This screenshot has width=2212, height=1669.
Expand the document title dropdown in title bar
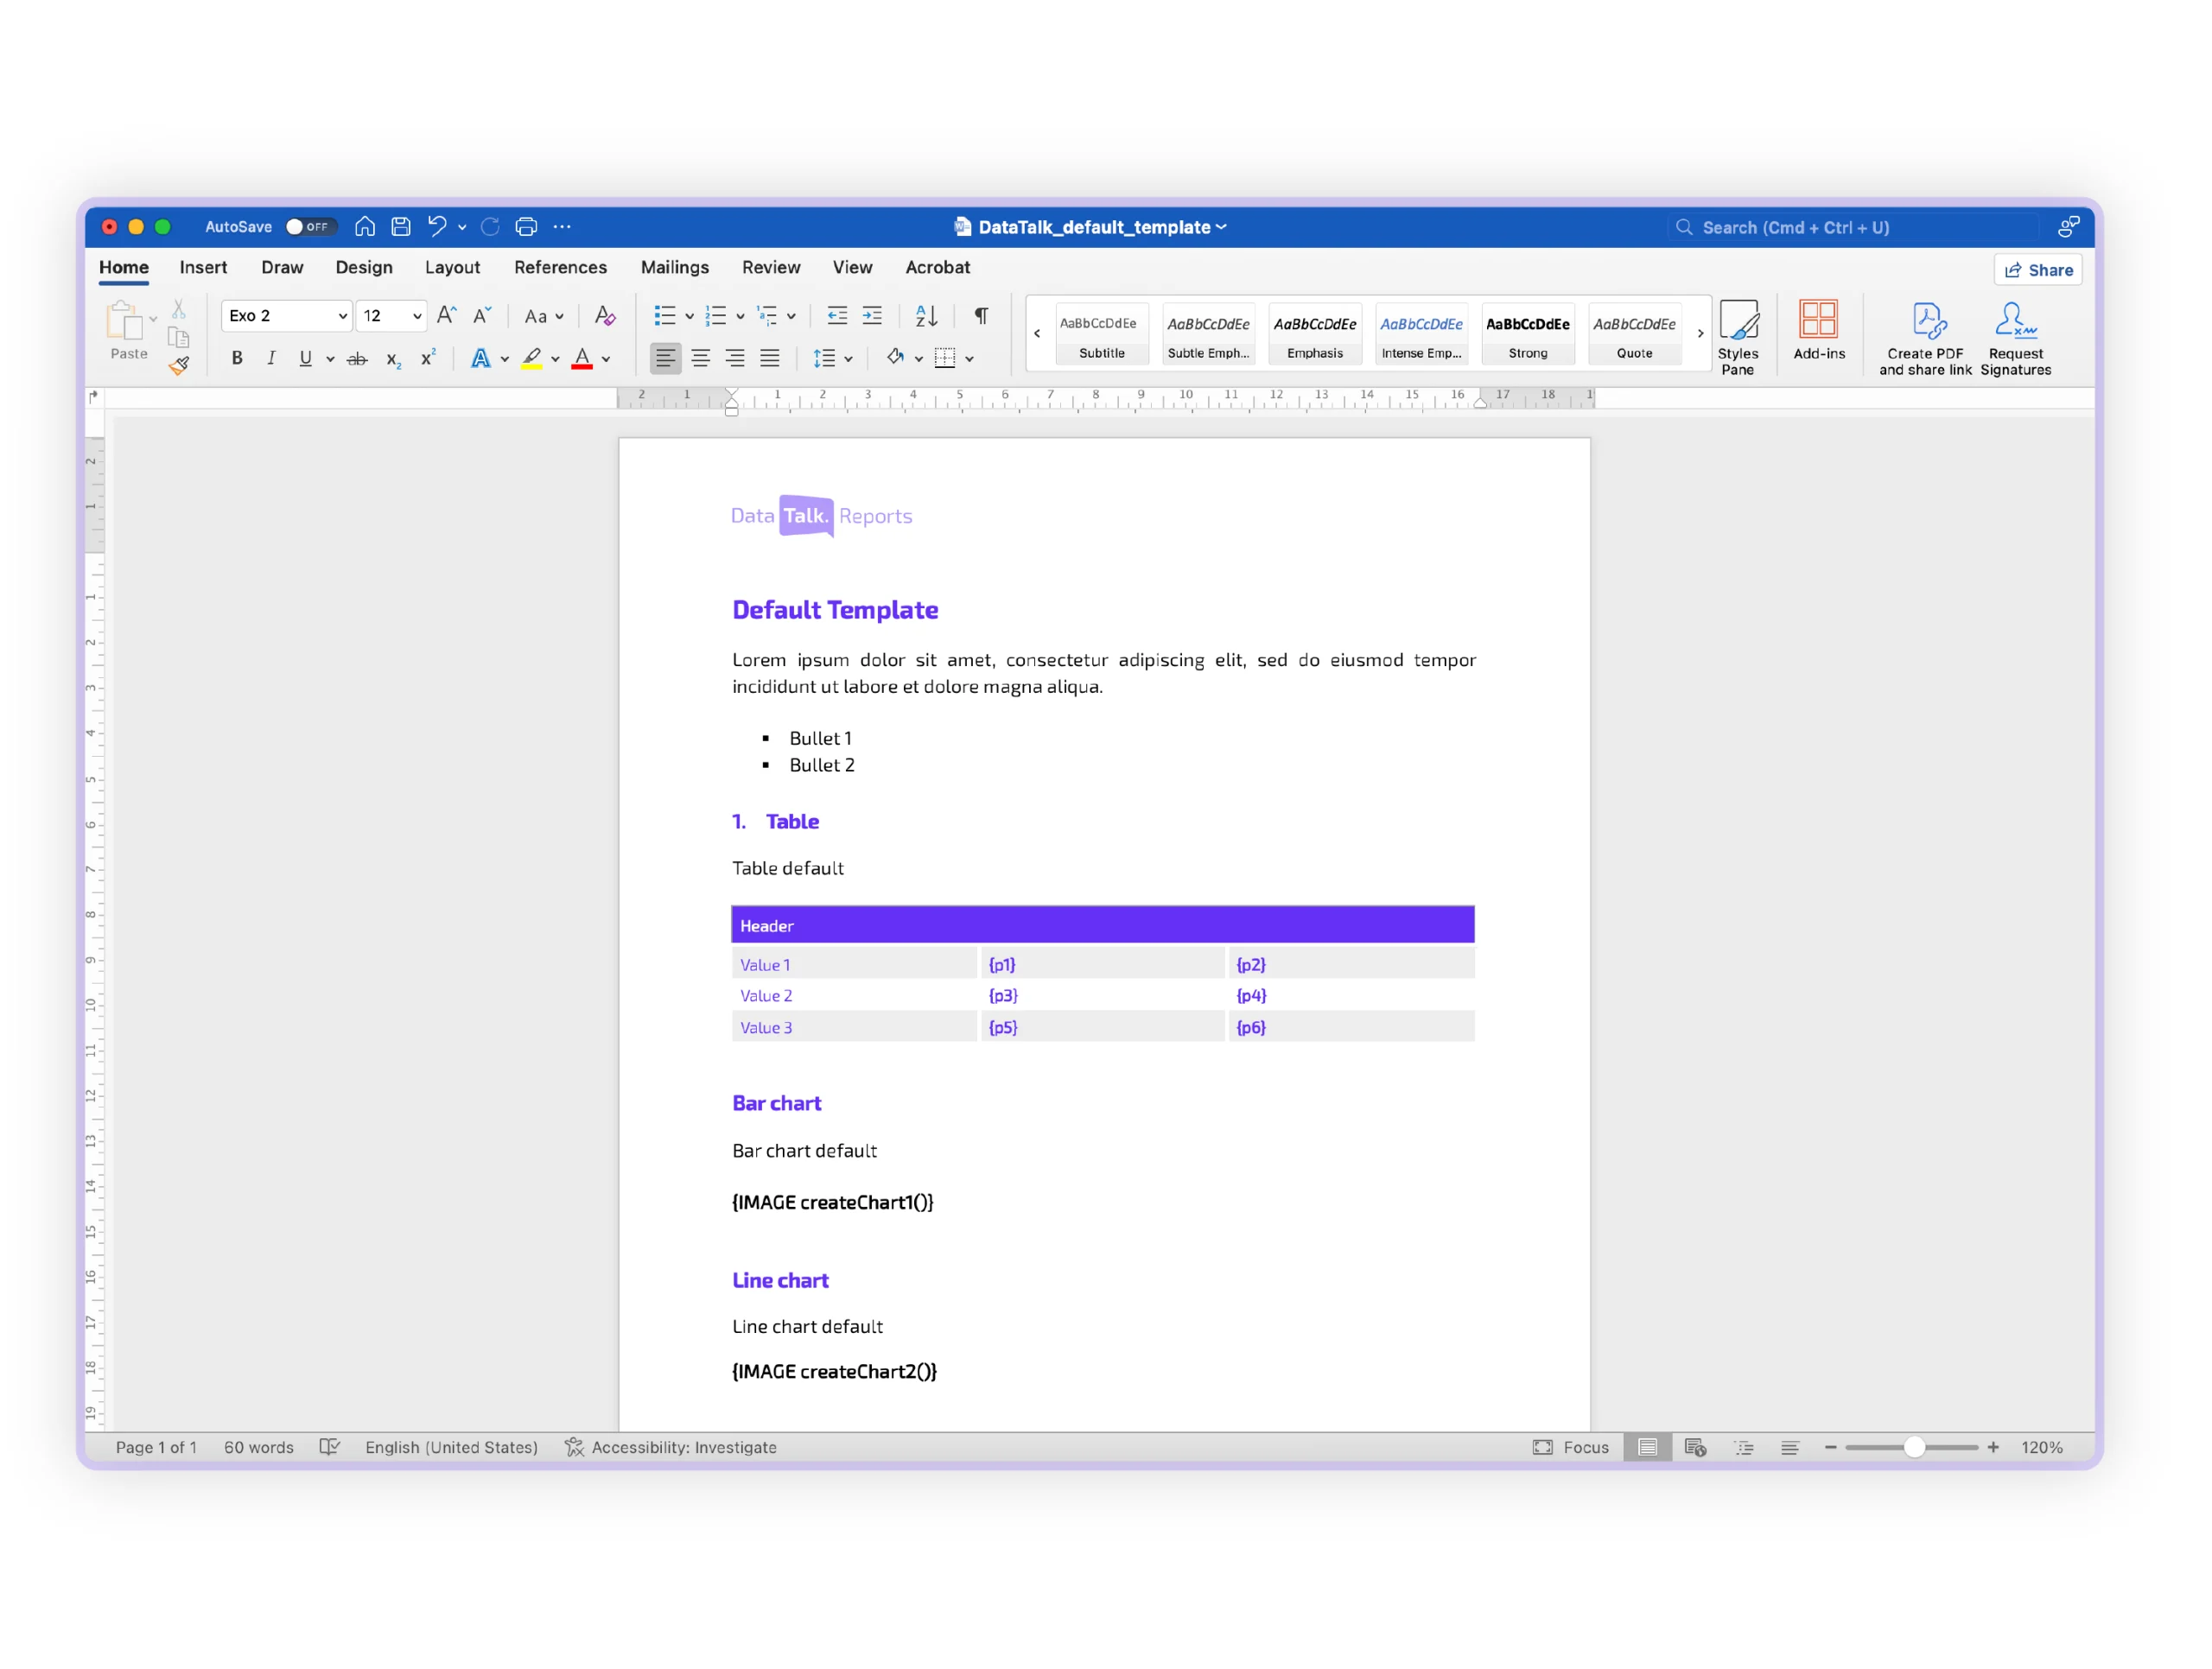click(x=1221, y=227)
